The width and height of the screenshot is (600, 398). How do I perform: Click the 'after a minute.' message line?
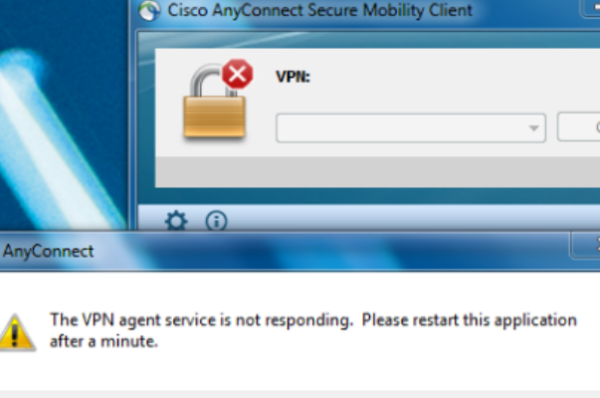click(x=104, y=341)
